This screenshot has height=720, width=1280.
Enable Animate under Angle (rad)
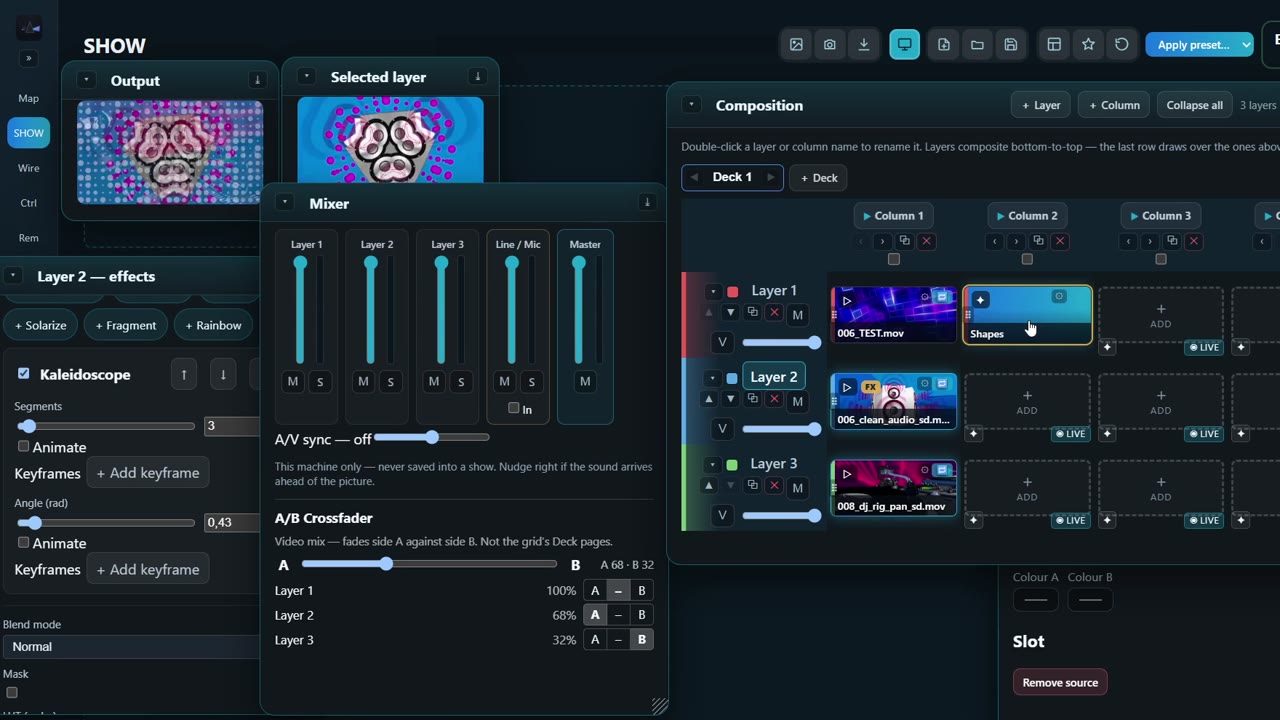[x=23, y=542]
